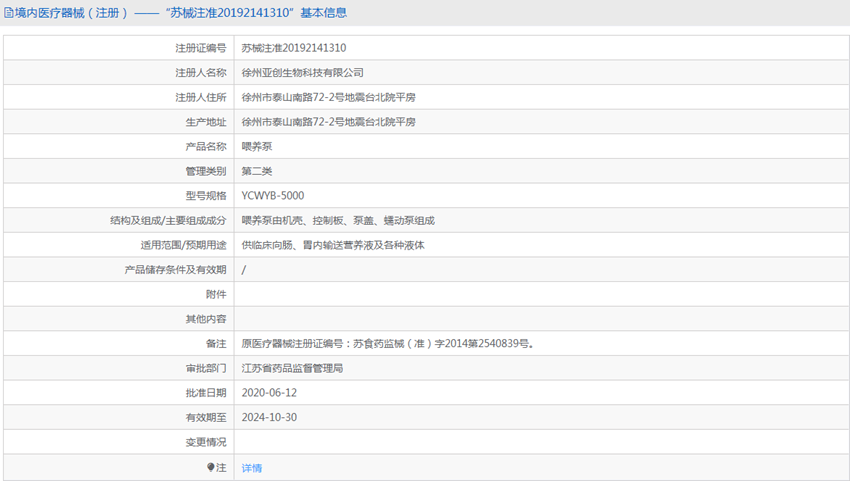Select registration number 苏械注准20192141310 value
The height and width of the screenshot is (481, 850).
(294, 48)
